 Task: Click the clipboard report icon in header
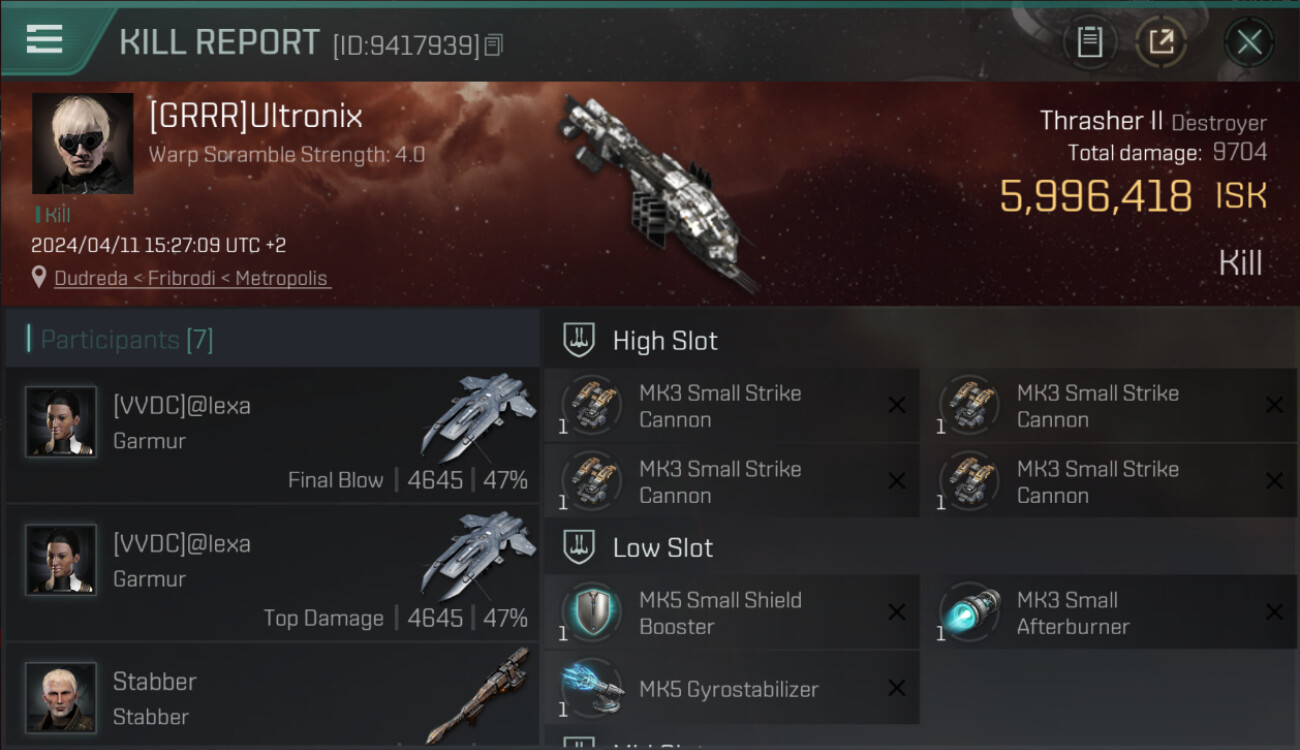(1090, 42)
